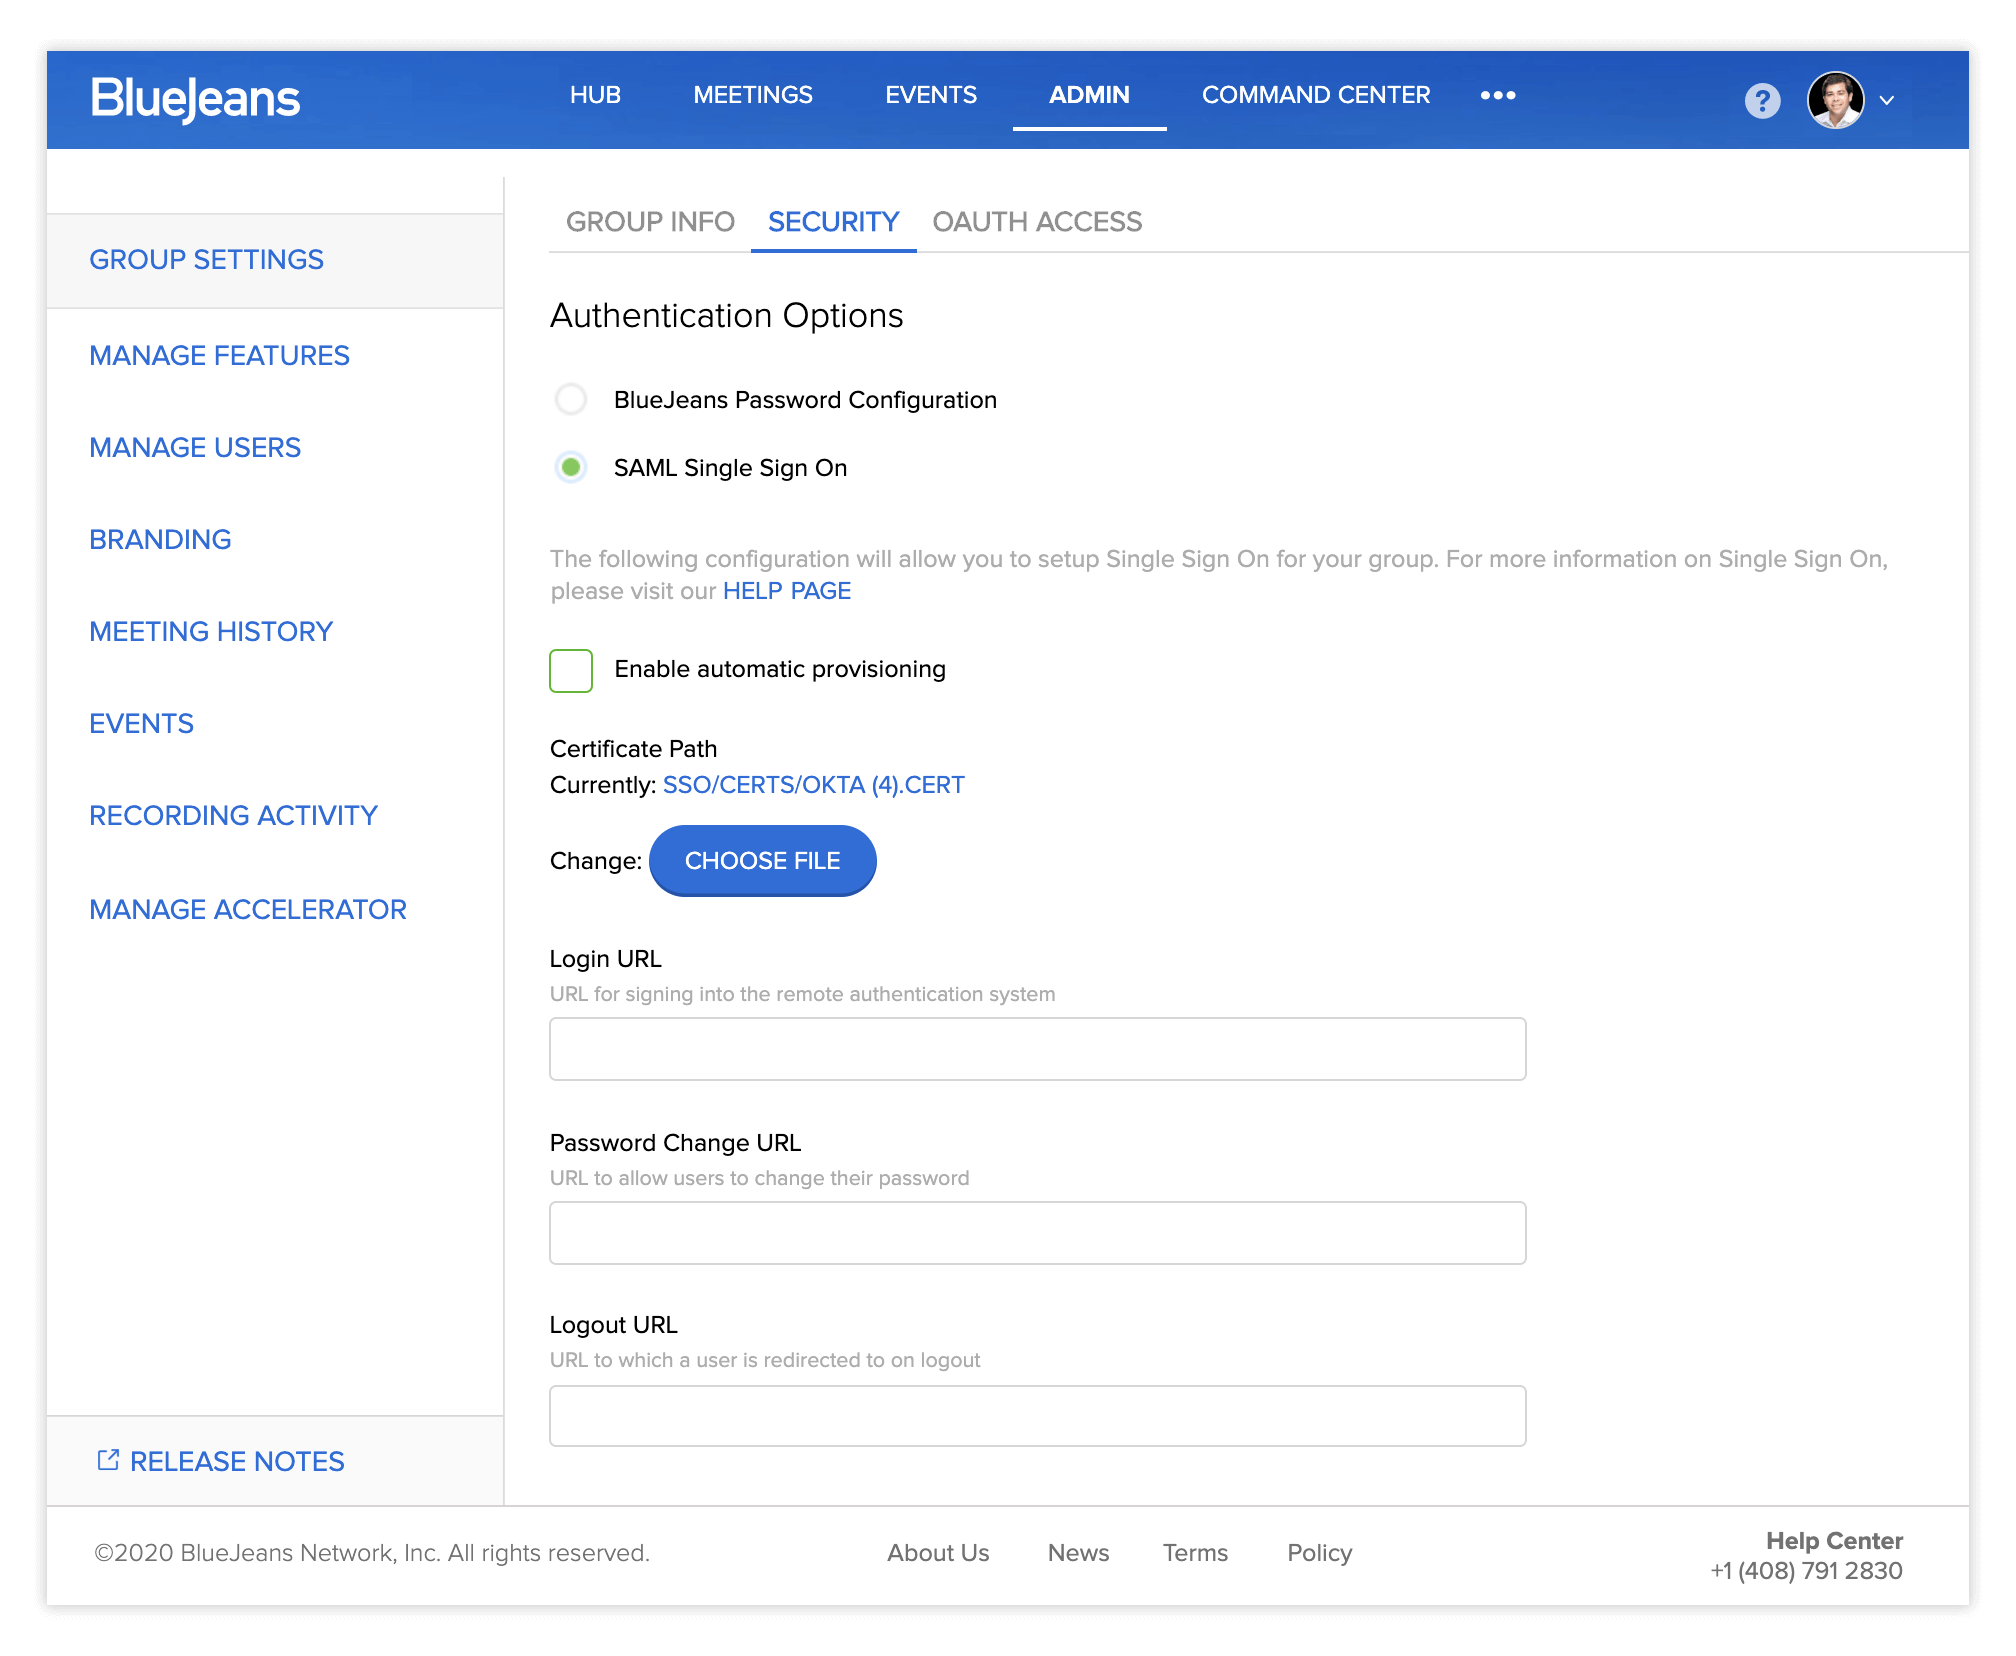This screenshot has width=2016, height=1656.
Task: Click the Authentication Options heading
Action: point(726,316)
